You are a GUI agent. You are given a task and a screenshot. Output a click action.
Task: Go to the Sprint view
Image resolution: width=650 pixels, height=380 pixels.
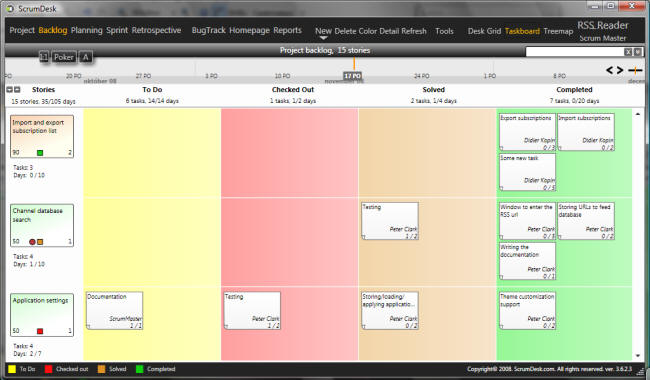(x=117, y=30)
